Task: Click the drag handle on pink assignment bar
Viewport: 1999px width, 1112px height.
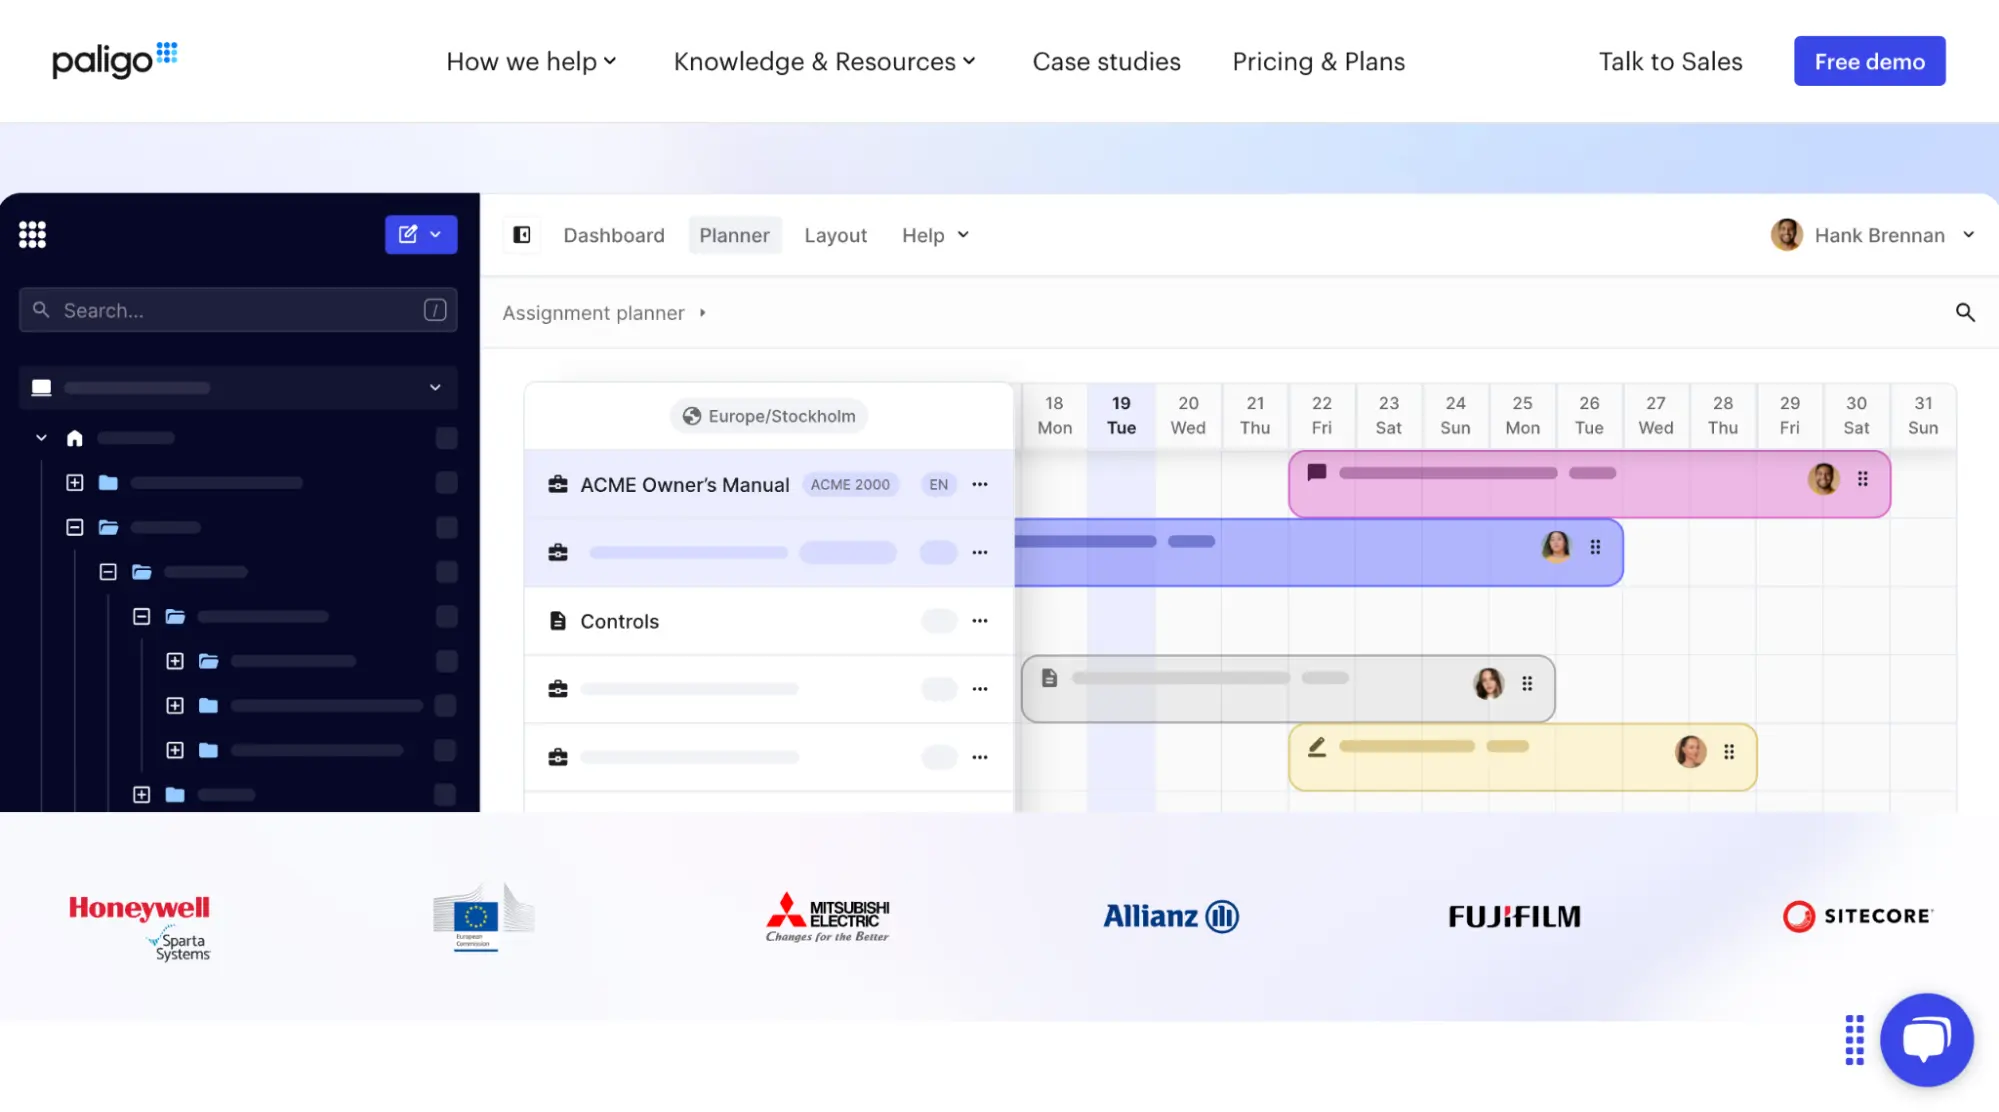Action: [1863, 479]
